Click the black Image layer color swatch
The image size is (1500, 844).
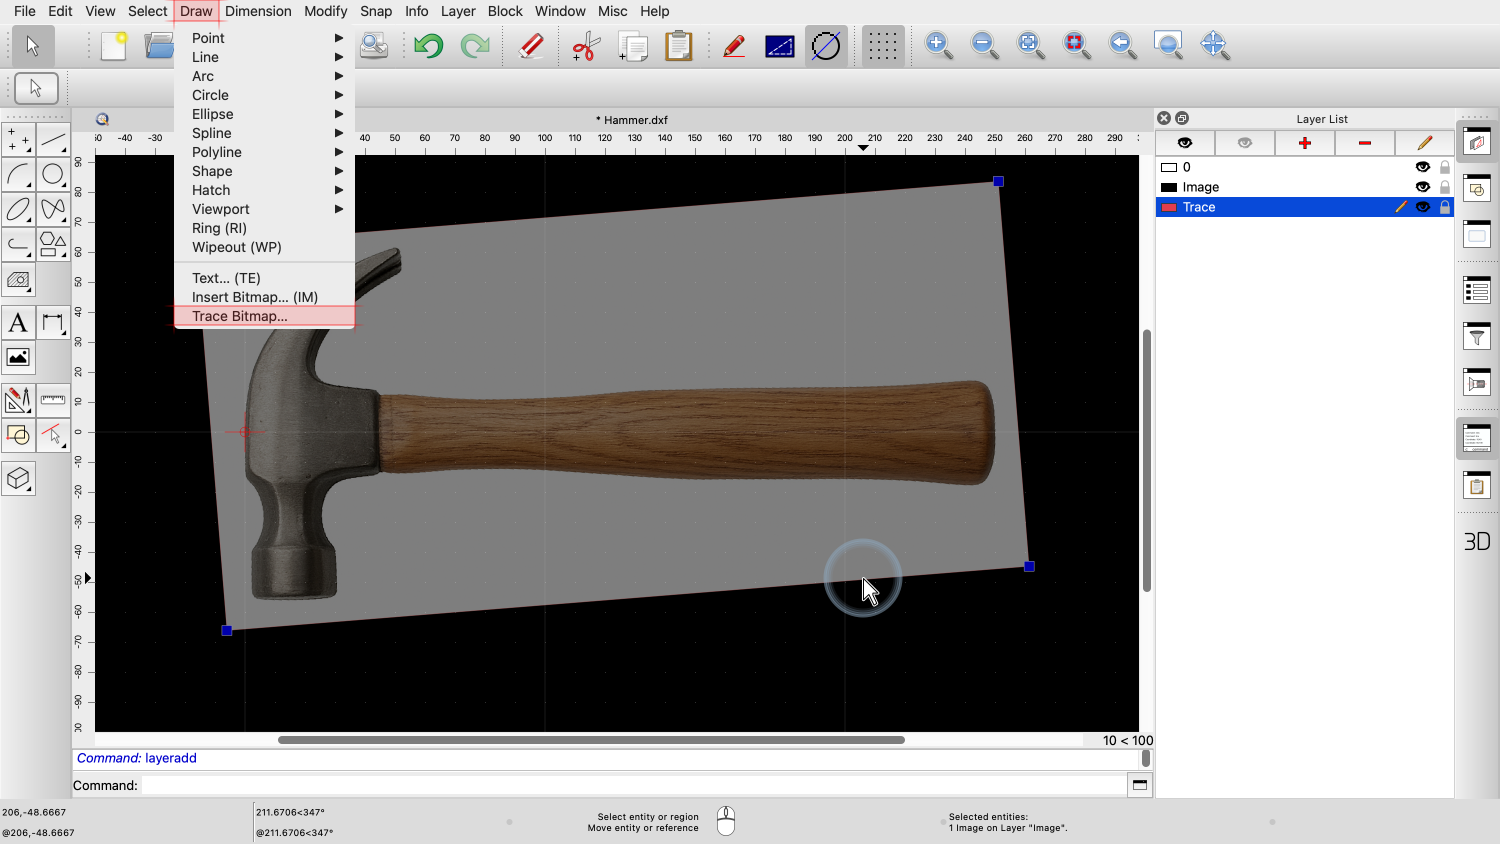coord(1169,187)
